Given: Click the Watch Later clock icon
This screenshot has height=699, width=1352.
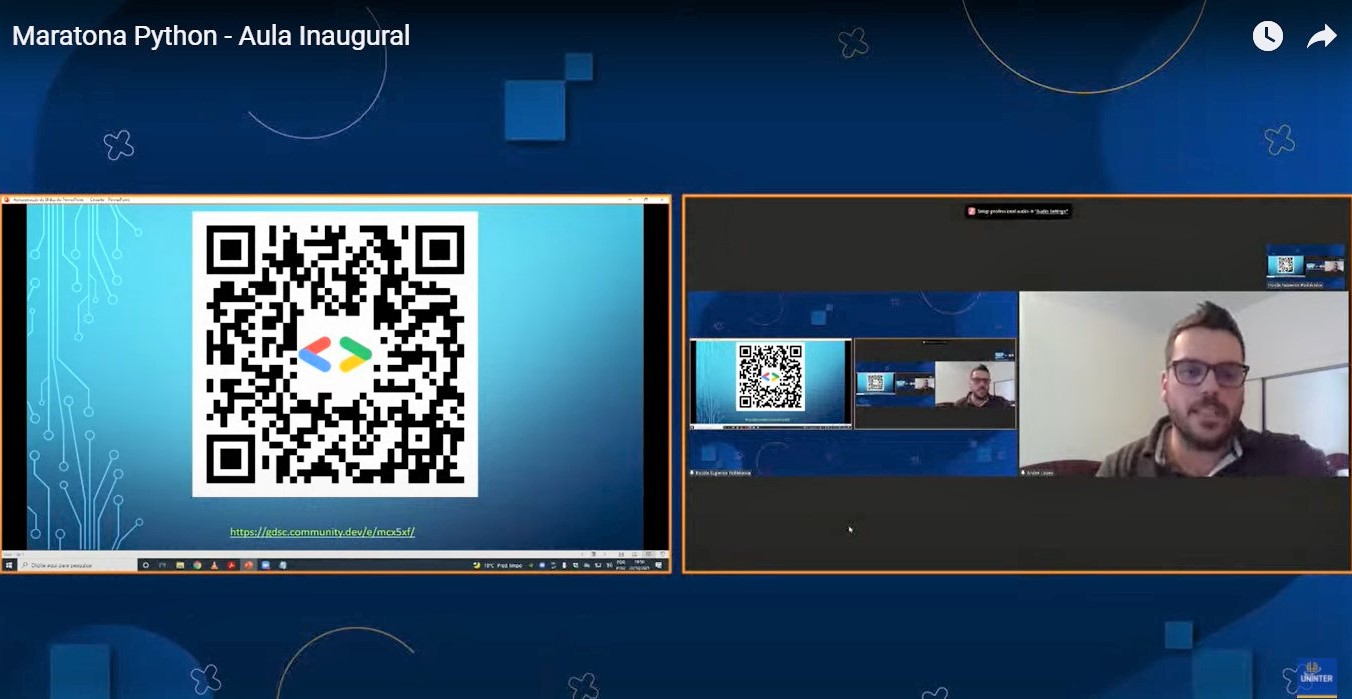Looking at the screenshot, I should [1267, 37].
